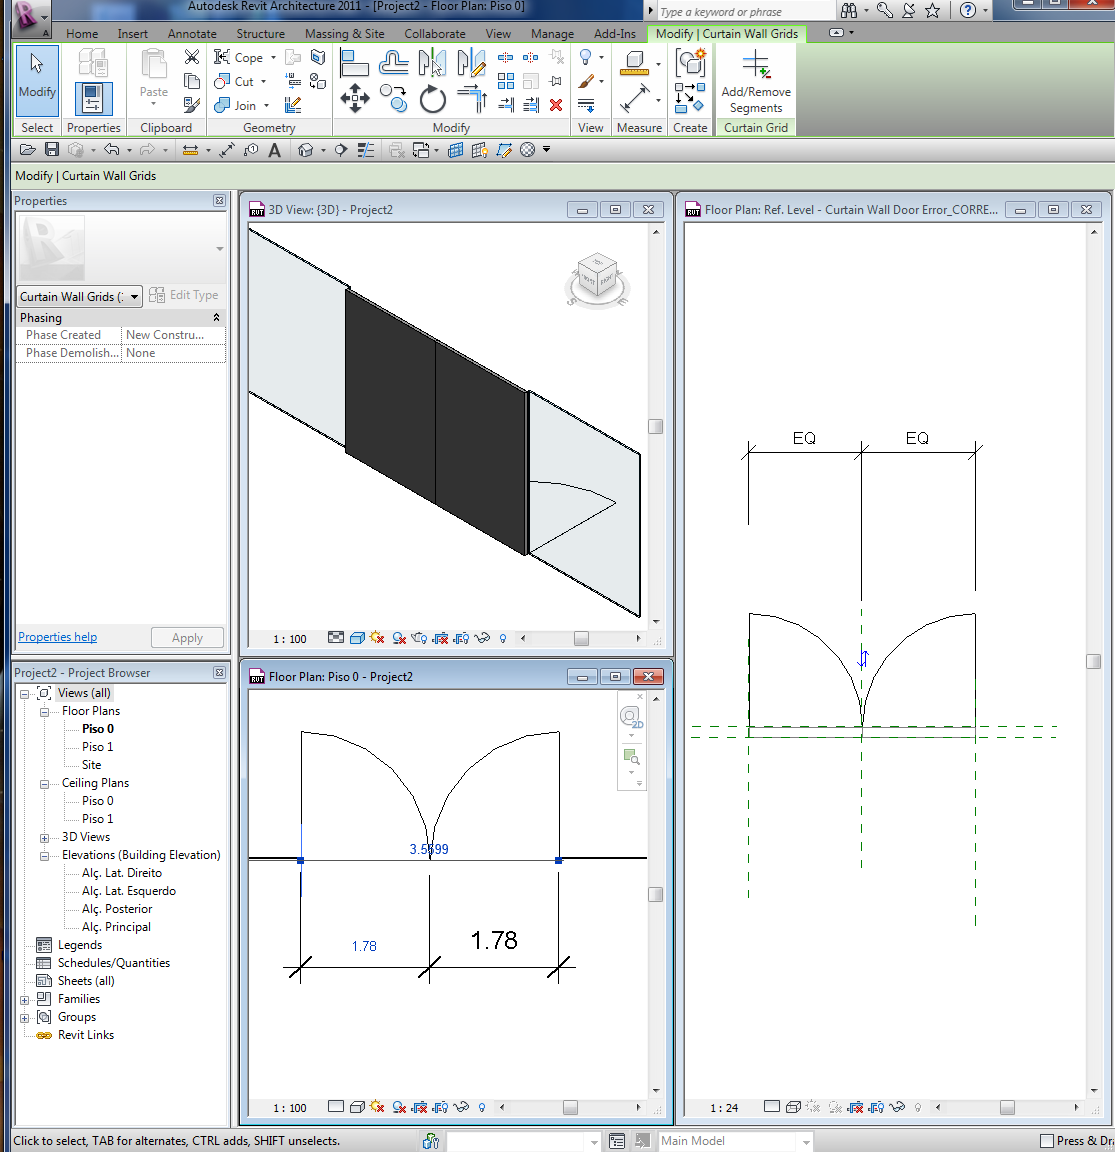Screen dimensions: 1115x1152
Task: Open Piso 1 under Floor Plans
Action: pyautogui.click(x=97, y=747)
